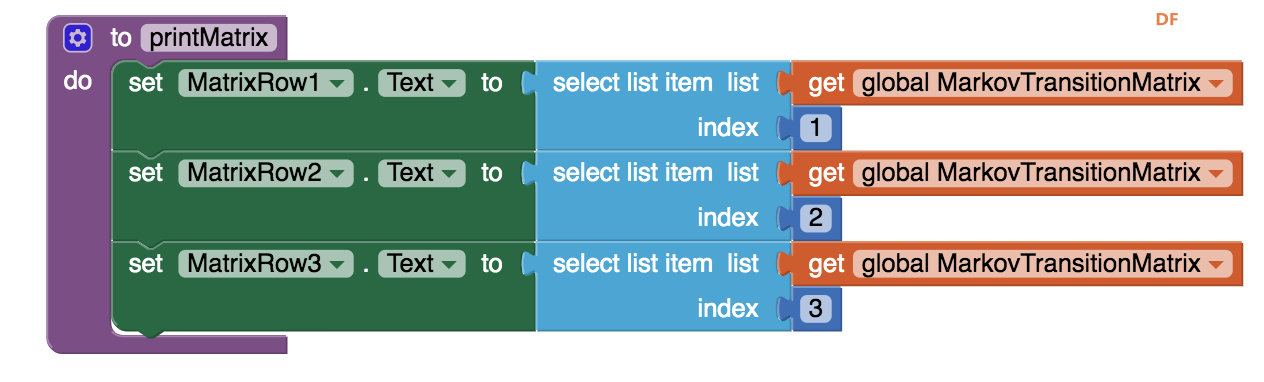Click the DF watermark logo

[1167, 19]
